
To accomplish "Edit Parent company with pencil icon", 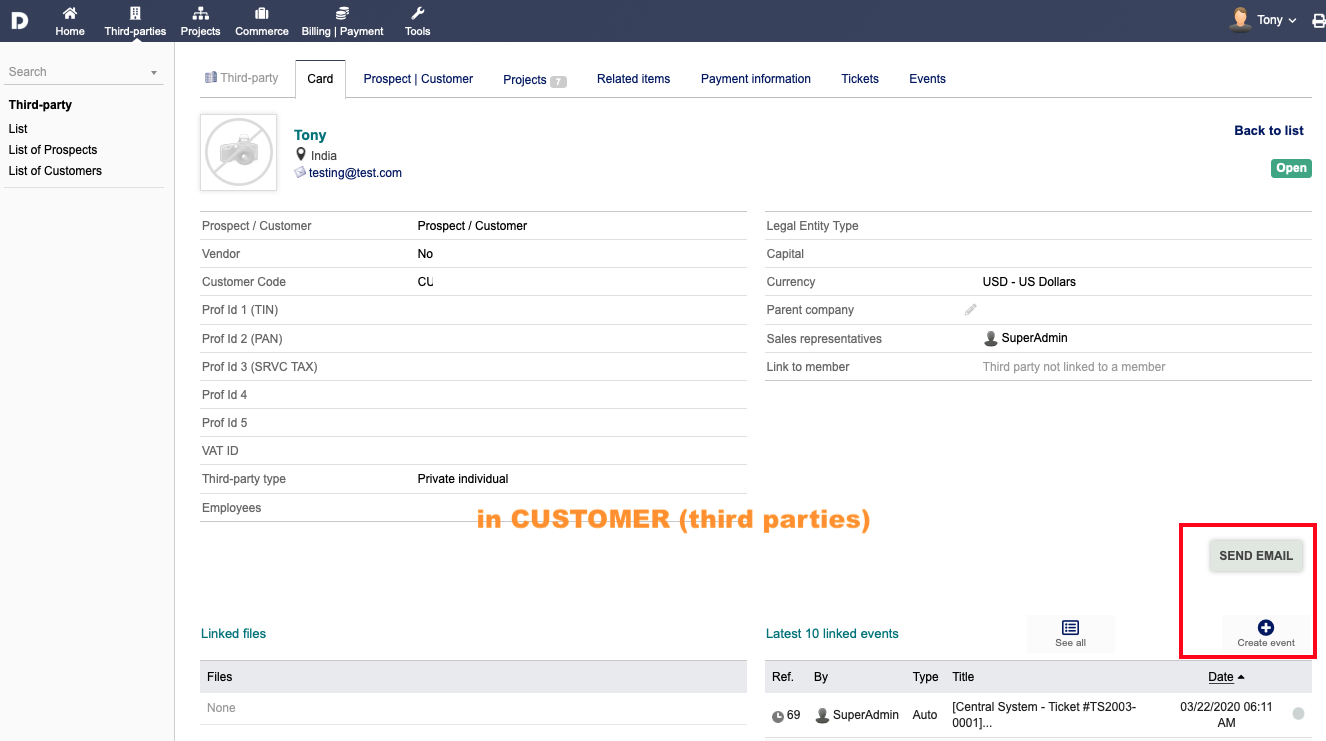I will tap(970, 310).
